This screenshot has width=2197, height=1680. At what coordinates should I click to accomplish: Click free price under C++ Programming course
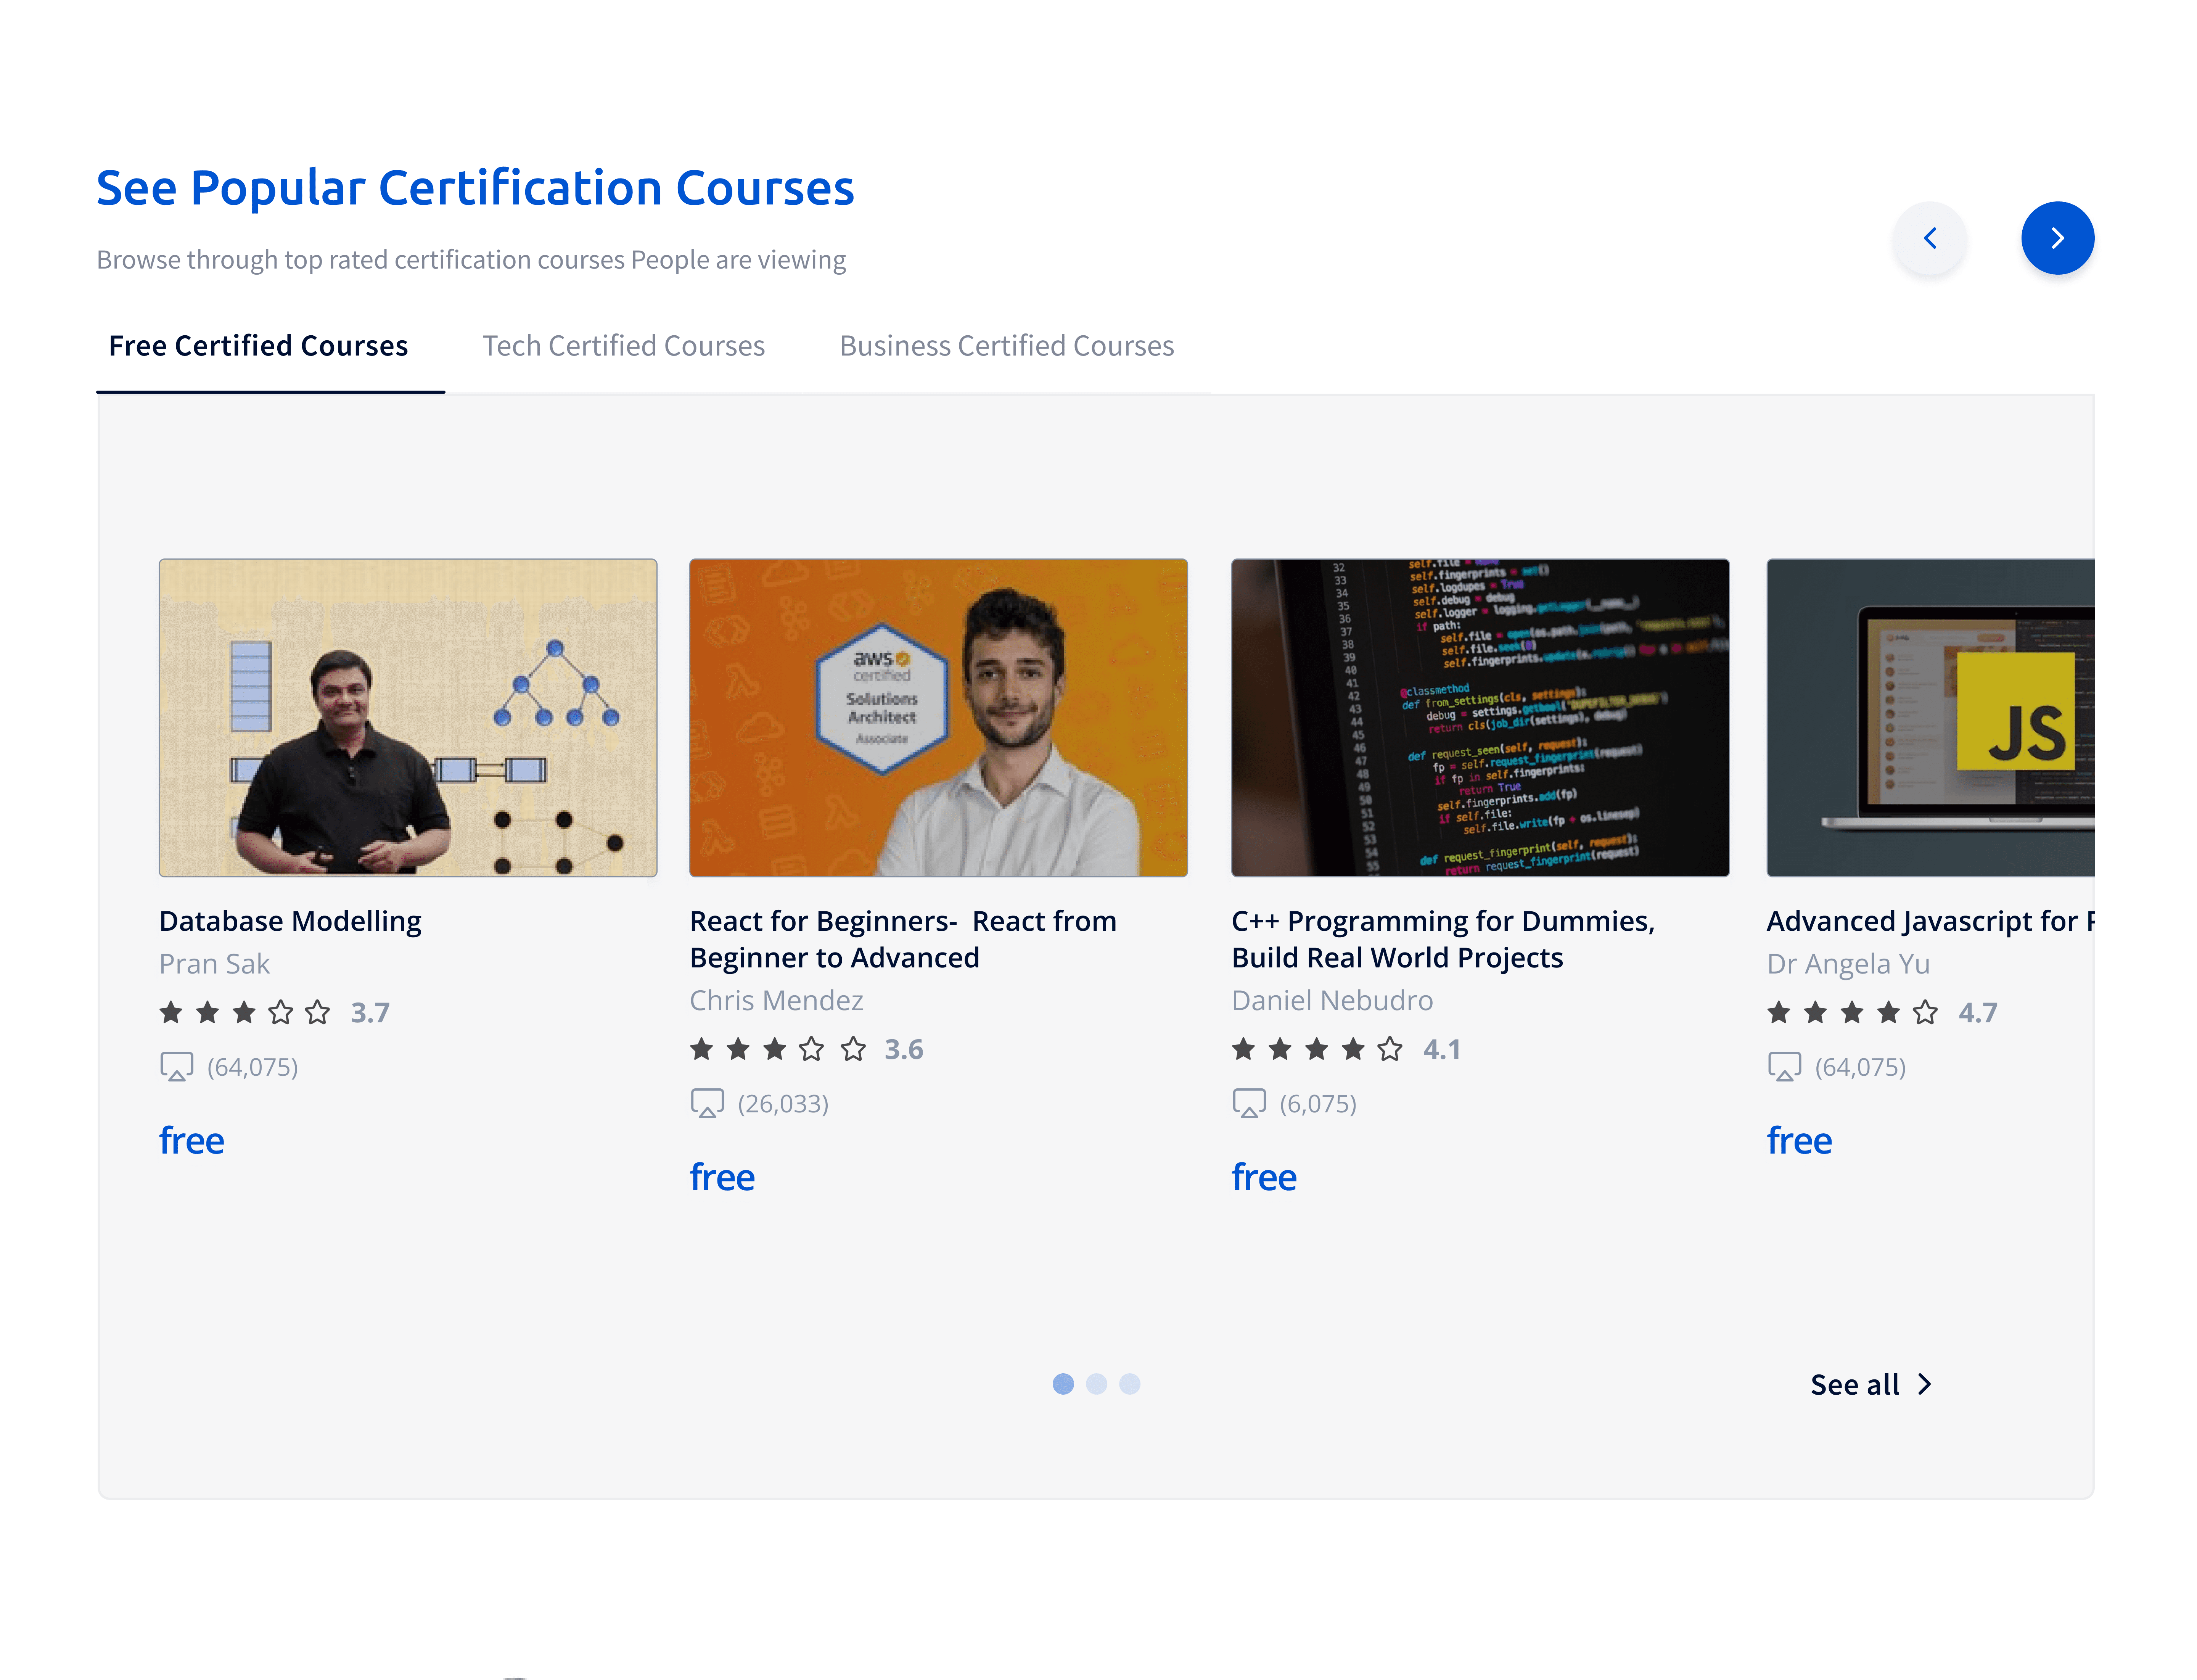point(1264,1178)
